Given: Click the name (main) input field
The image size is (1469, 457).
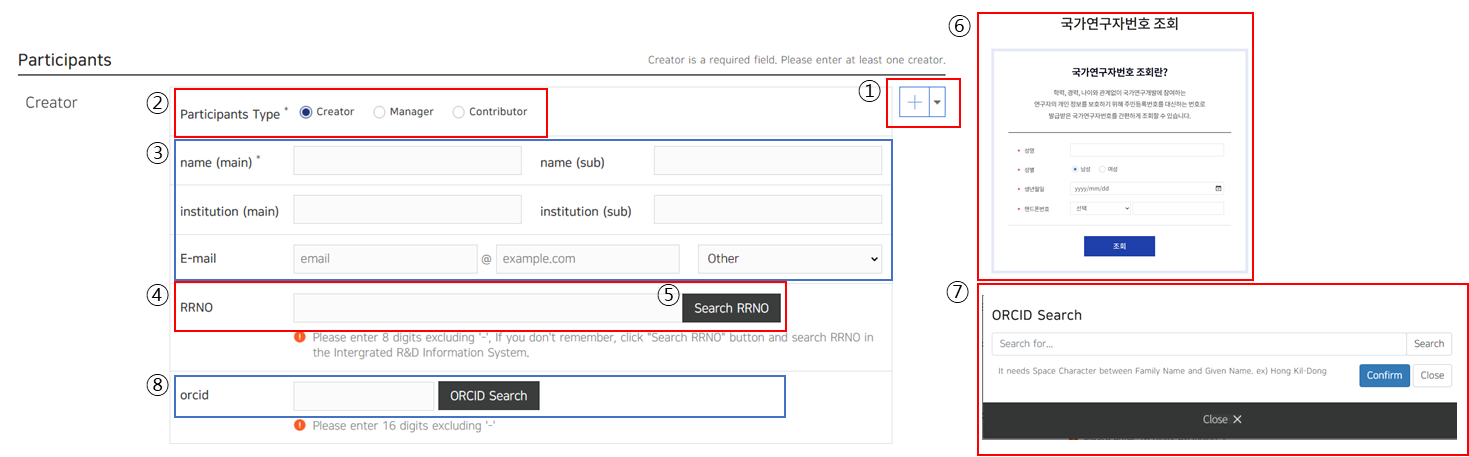Looking at the screenshot, I should pos(407,161).
